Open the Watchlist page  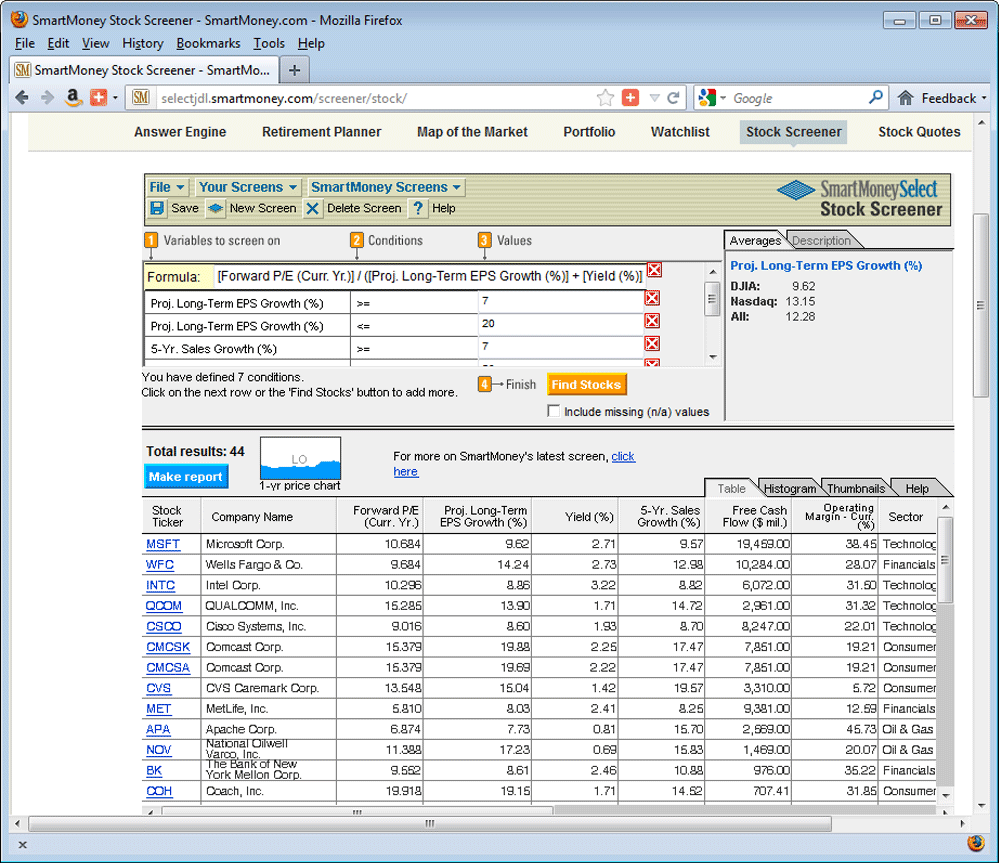(x=680, y=132)
